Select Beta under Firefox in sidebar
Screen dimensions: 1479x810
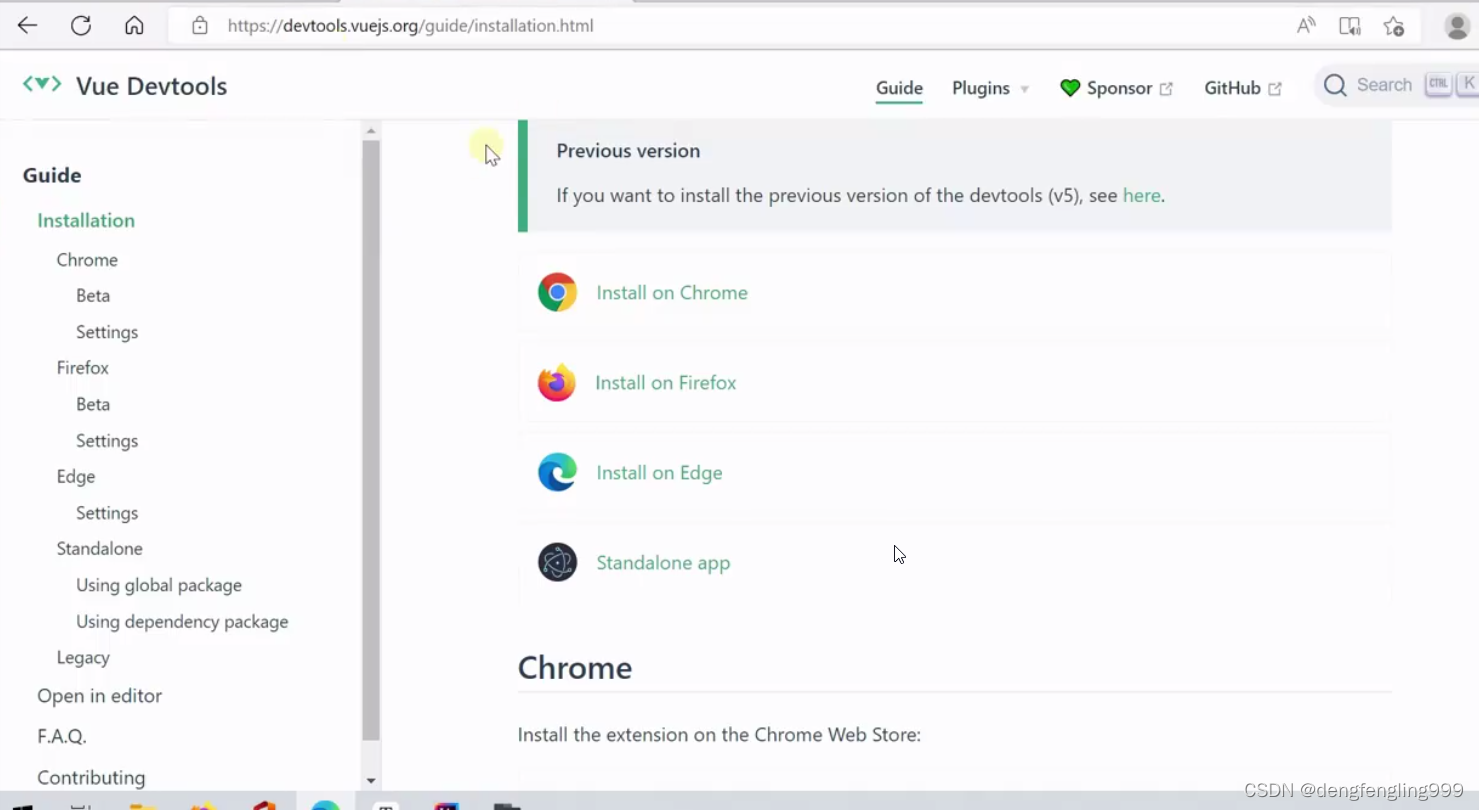pos(93,405)
